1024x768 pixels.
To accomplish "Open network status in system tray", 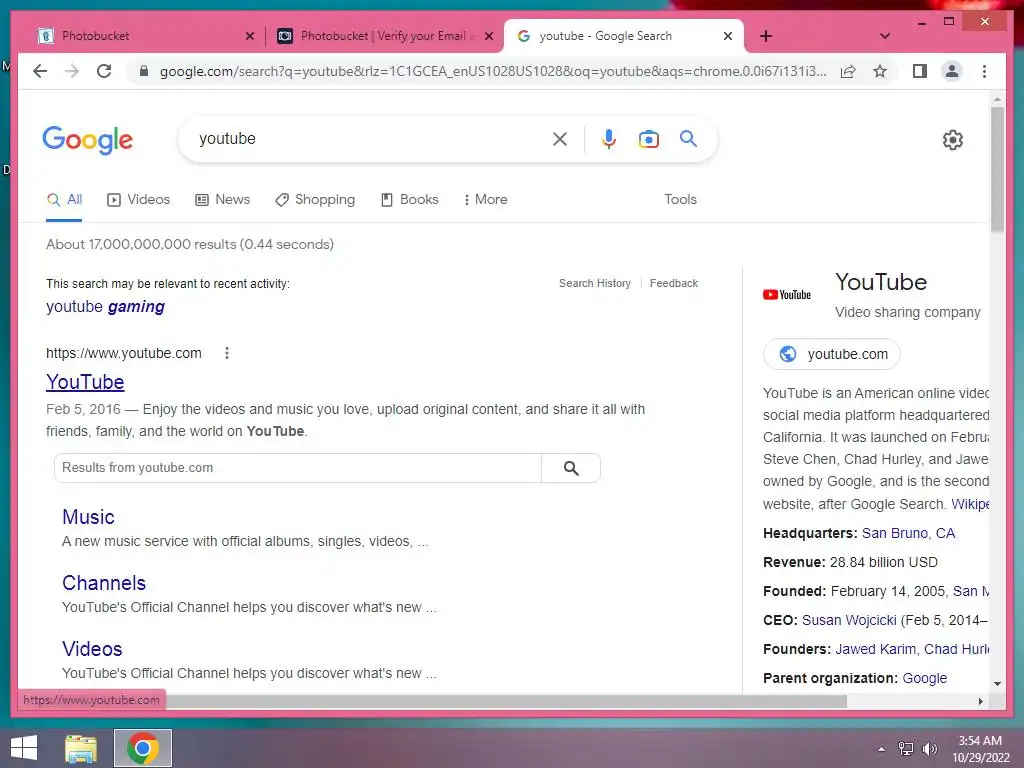I will [906, 749].
